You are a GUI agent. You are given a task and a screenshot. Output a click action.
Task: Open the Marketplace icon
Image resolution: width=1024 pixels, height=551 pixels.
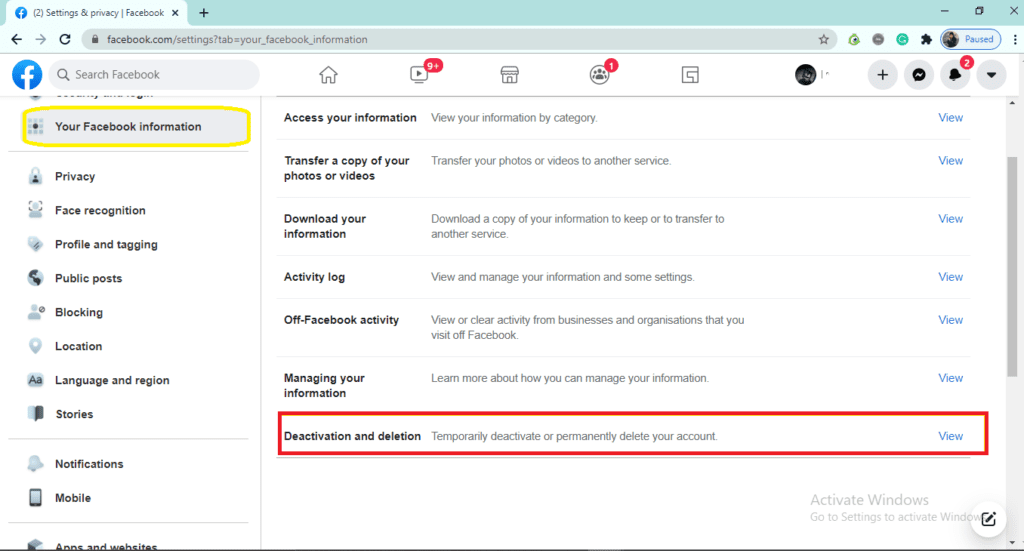coord(509,75)
